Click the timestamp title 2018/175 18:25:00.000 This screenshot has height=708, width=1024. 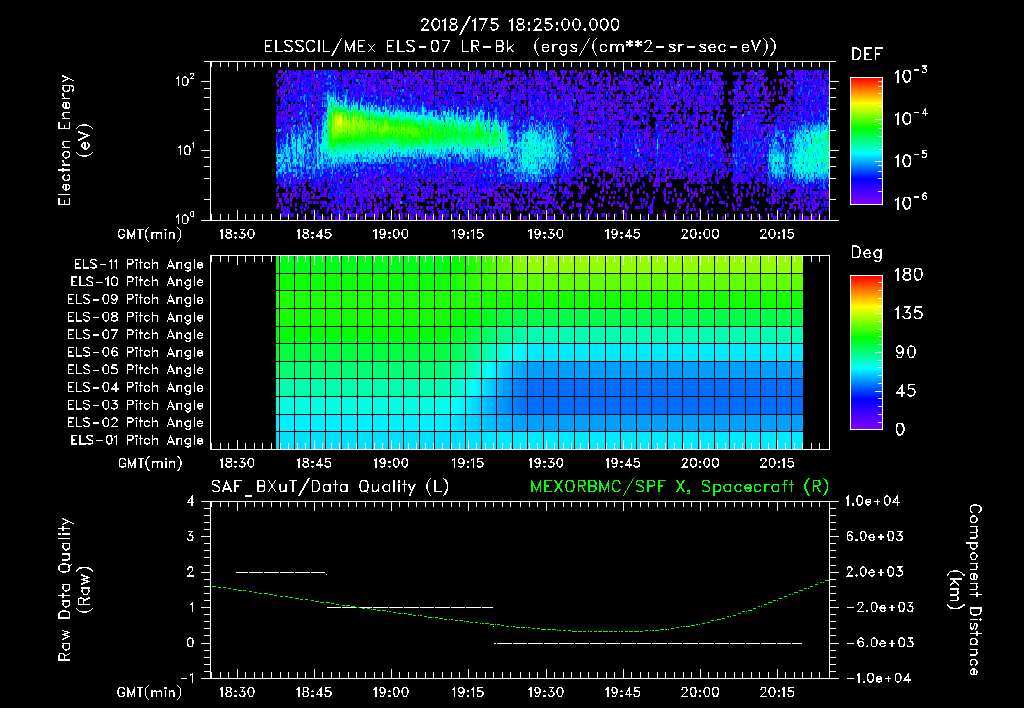pos(520,25)
